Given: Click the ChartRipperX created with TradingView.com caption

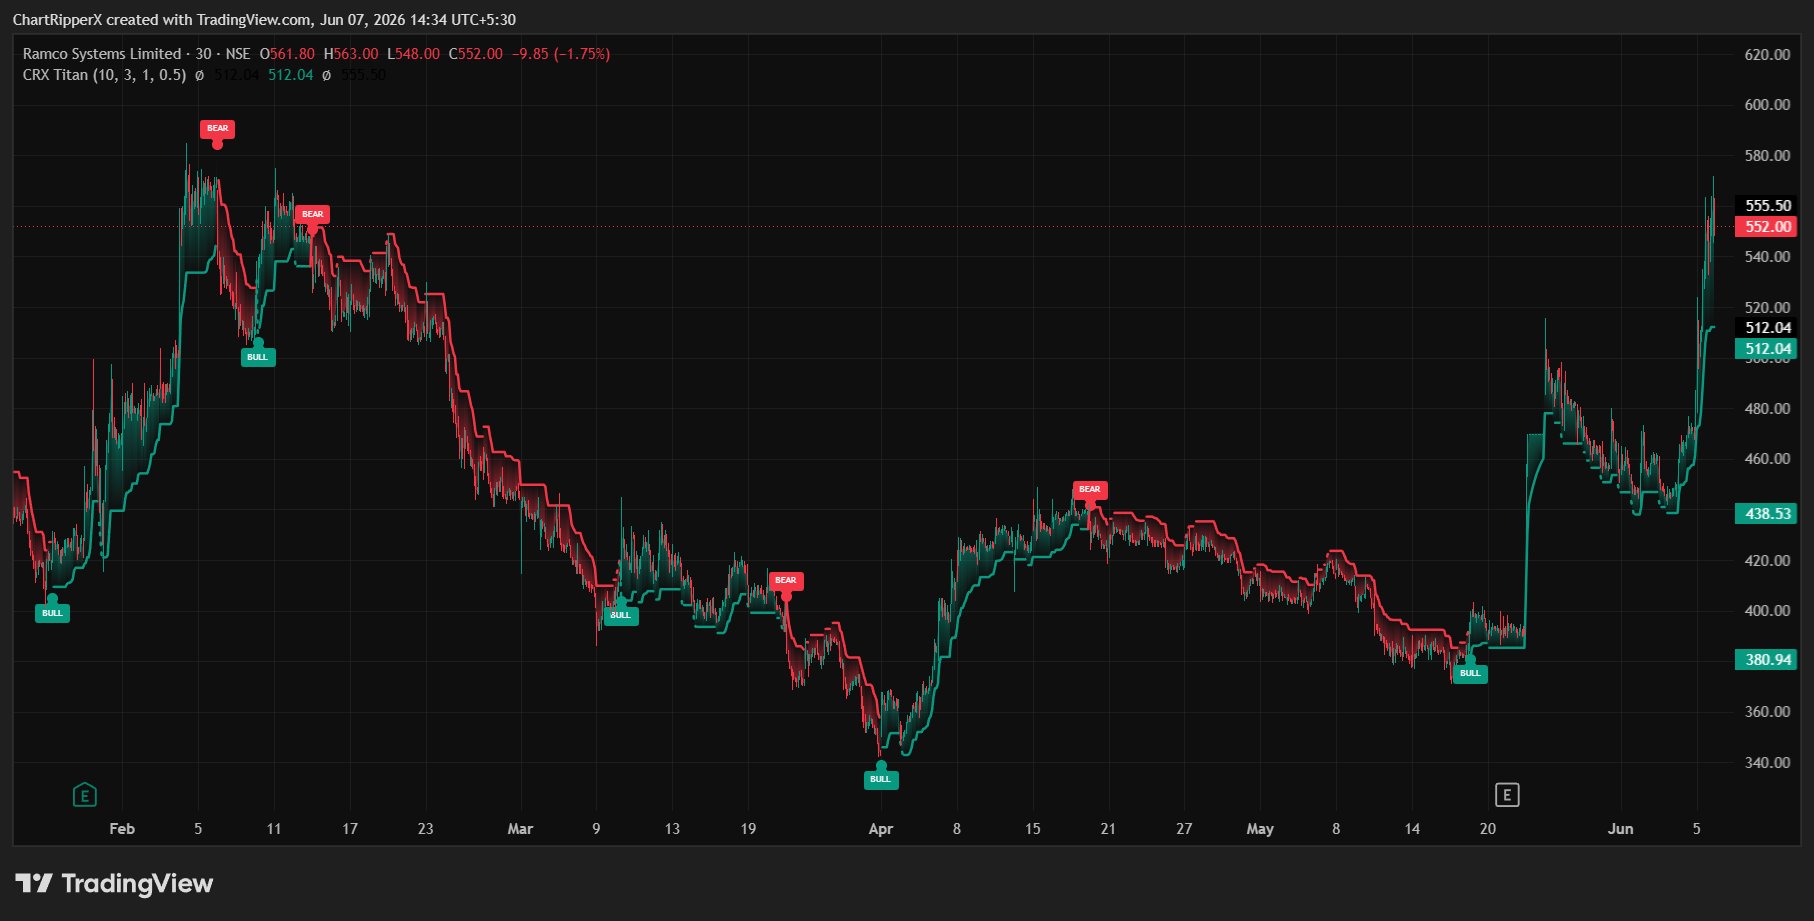Looking at the screenshot, I should tap(264, 20).
